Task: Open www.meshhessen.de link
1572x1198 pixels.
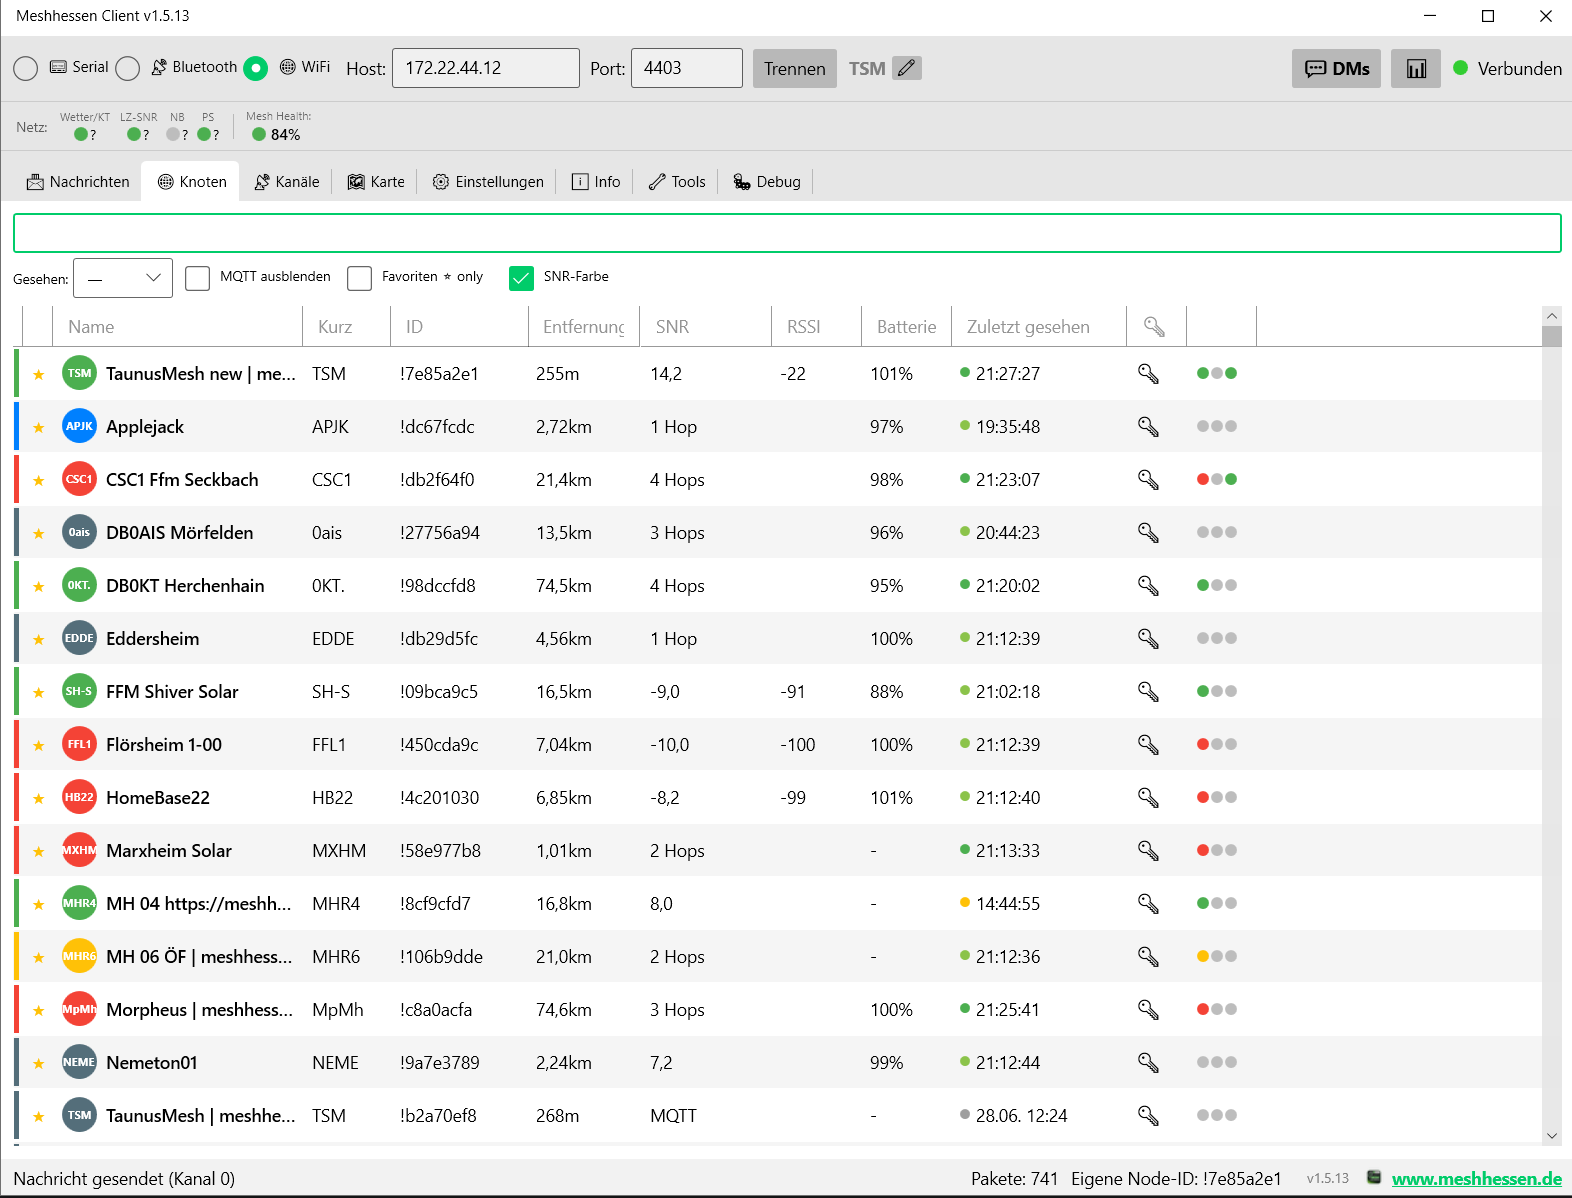Action: point(1476,1179)
